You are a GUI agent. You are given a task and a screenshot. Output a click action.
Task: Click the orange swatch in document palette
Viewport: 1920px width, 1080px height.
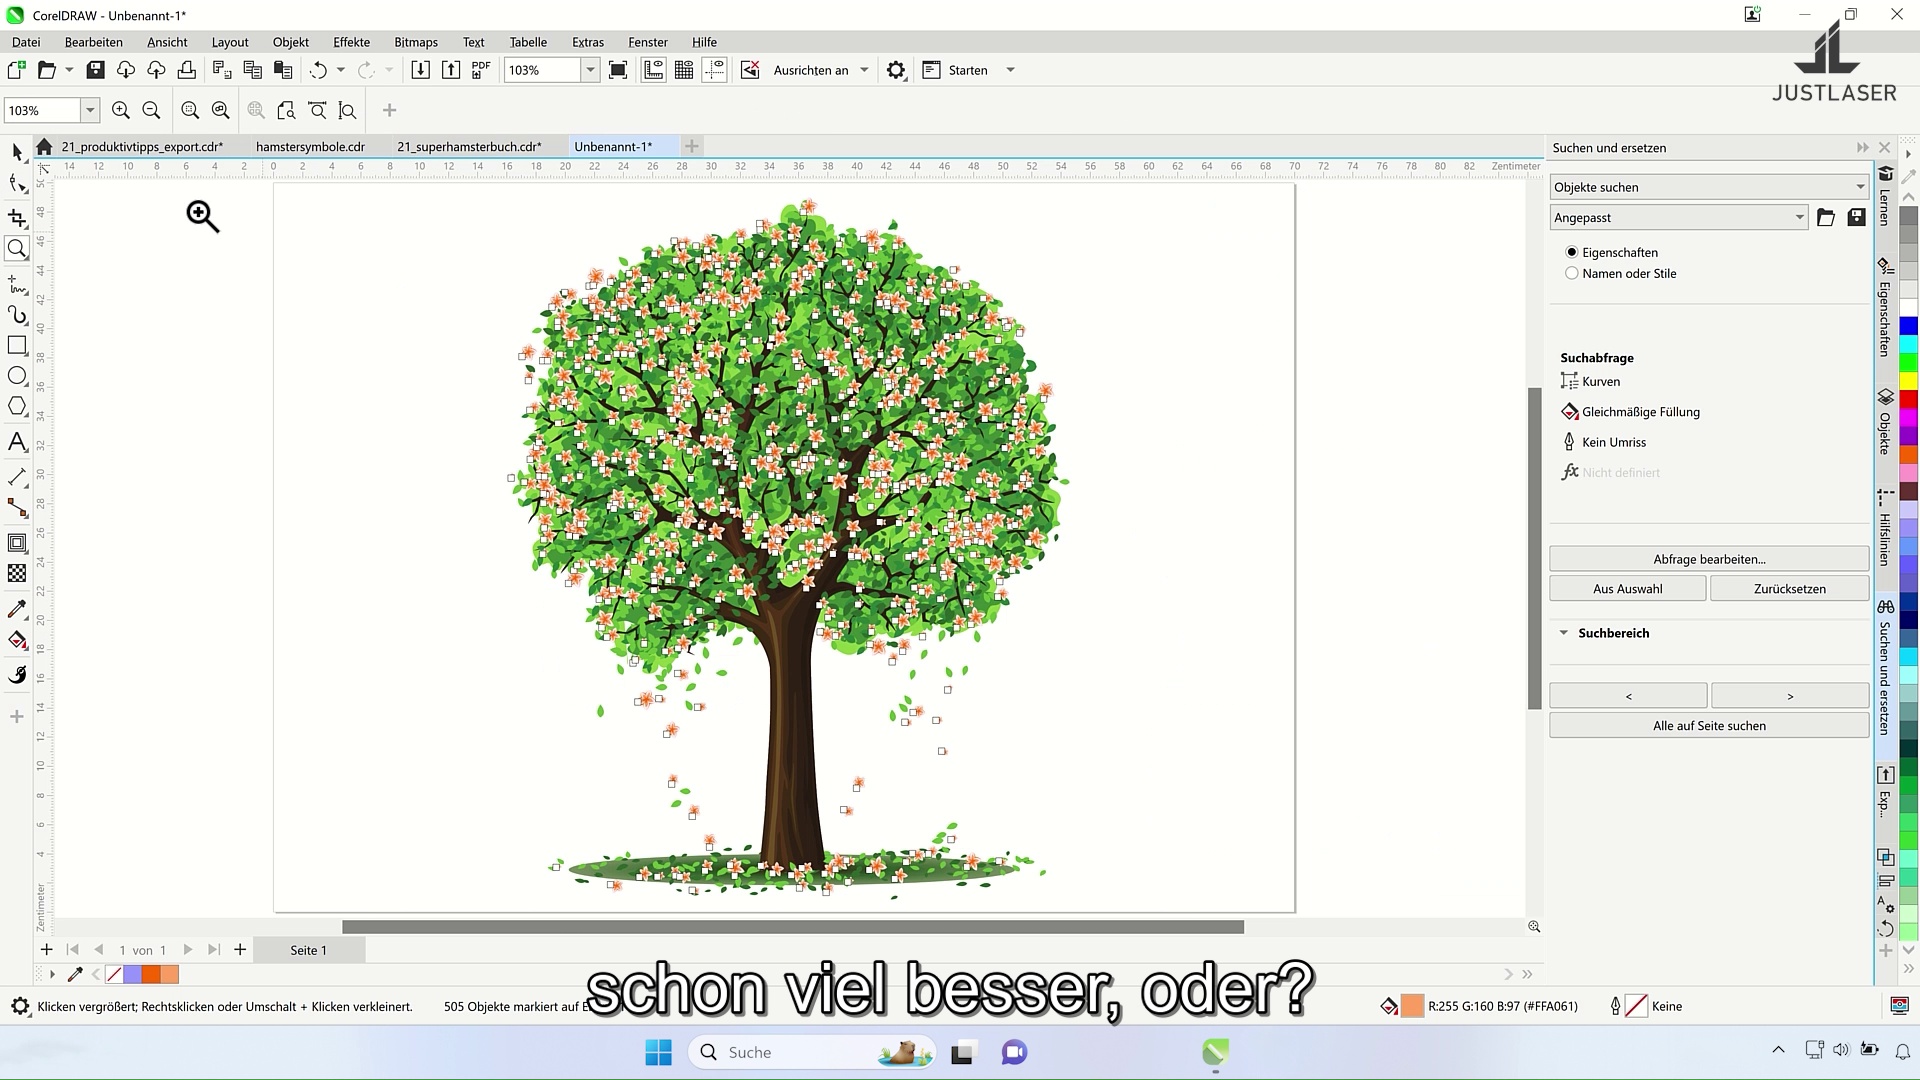pyautogui.click(x=151, y=974)
